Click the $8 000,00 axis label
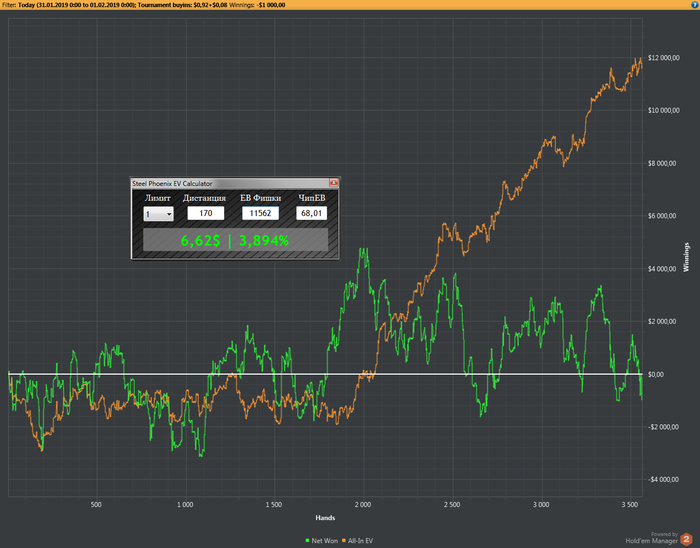700x548 pixels. pos(662,163)
